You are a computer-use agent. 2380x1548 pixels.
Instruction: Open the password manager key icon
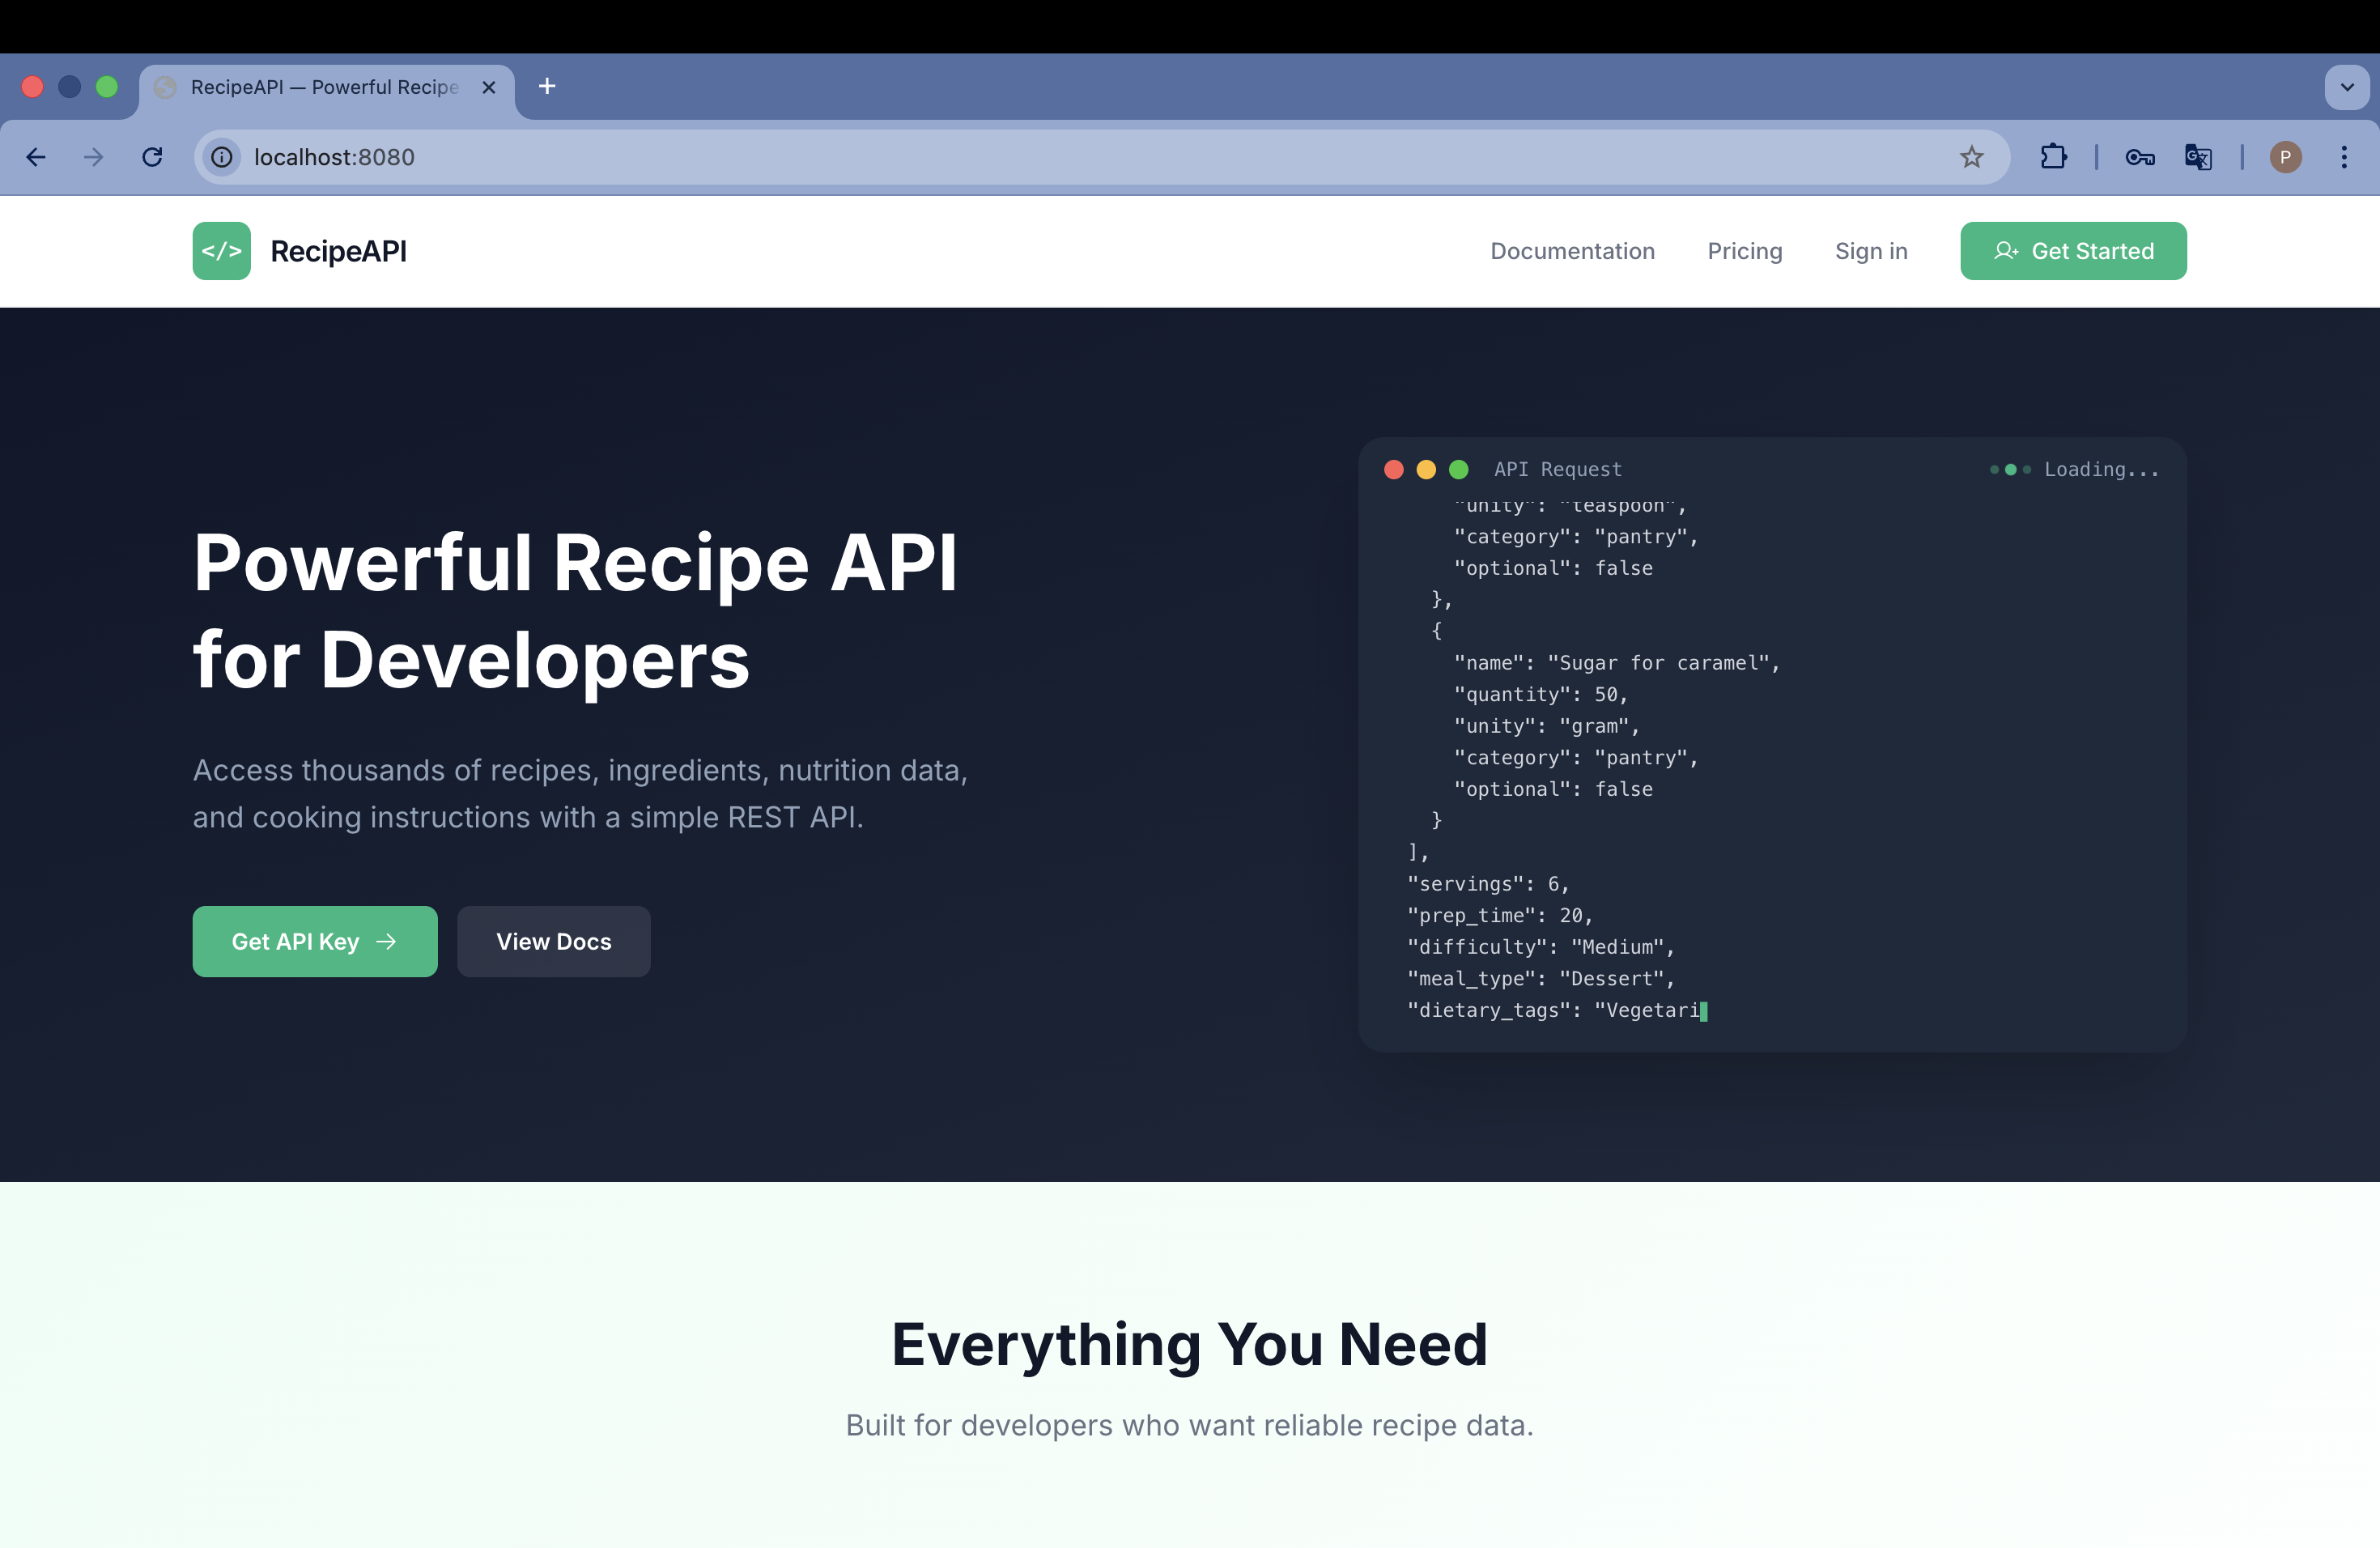[x=2139, y=157]
